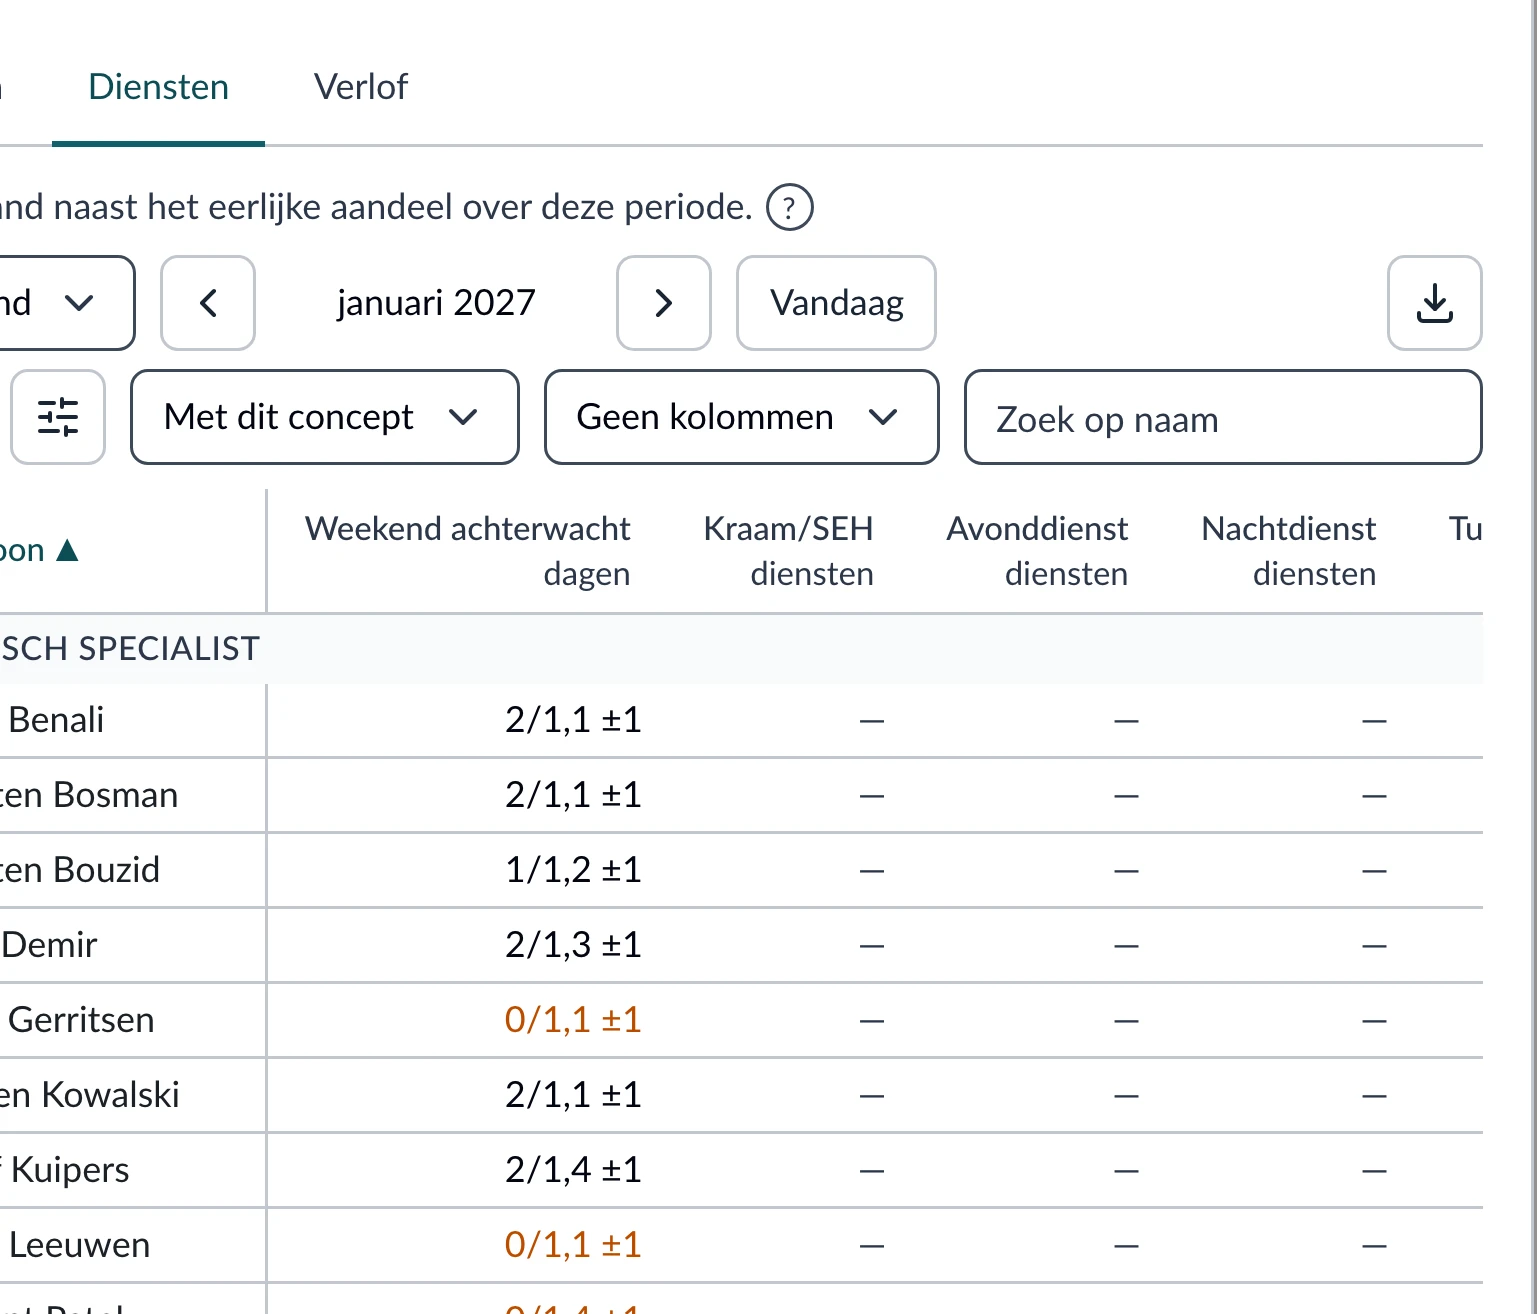The height and width of the screenshot is (1314, 1537).
Task: Click Kowalski's weekend value 2/1,1 ±1
Action: click(573, 1095)
